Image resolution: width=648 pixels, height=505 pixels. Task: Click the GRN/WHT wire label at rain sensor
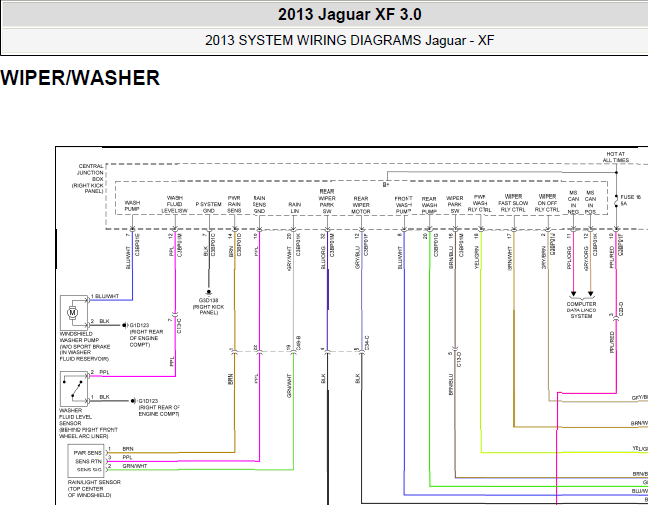135,466
